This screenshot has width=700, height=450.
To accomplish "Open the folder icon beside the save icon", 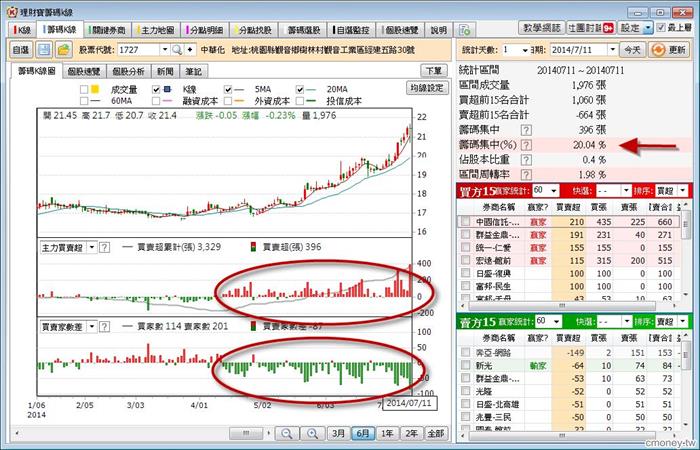I will click(x=64, y=50).
